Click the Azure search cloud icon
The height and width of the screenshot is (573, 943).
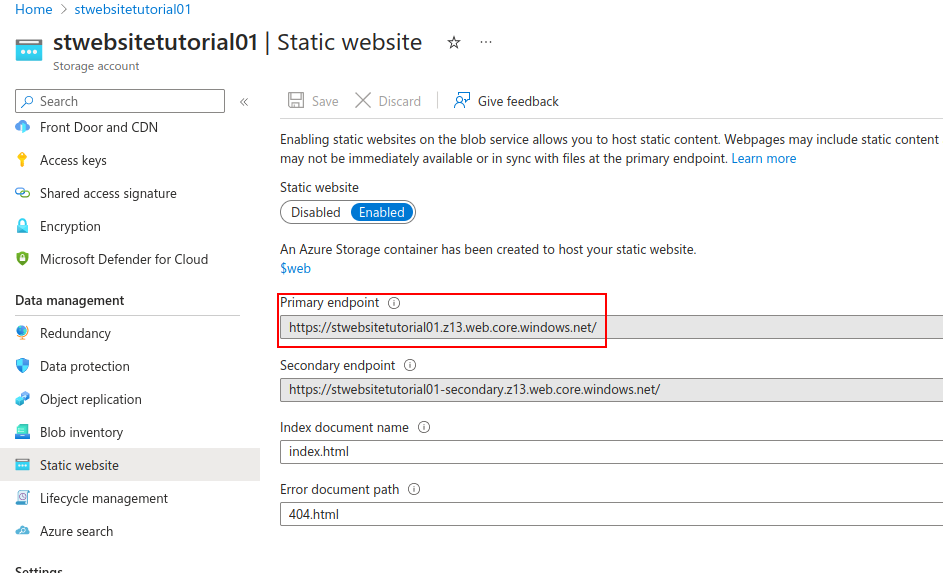pyautogui.click(x=22, y=530)
